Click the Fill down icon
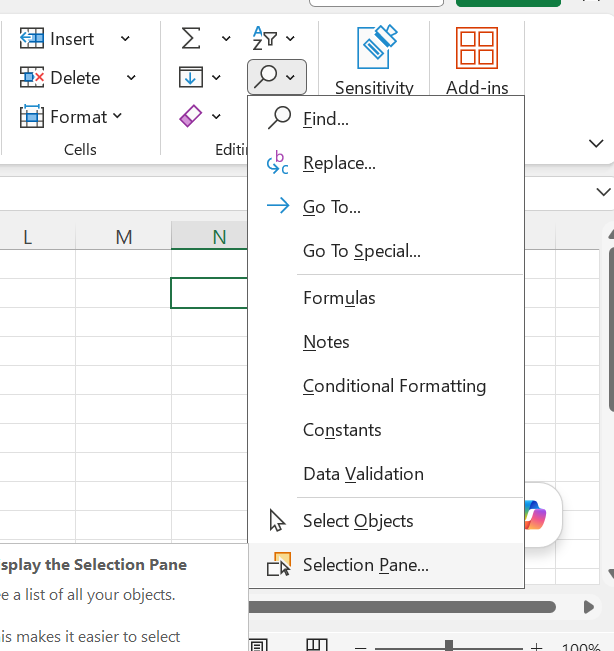Viewport: 614px width, 651px height. pyautogui.click(x=191, y=77)
